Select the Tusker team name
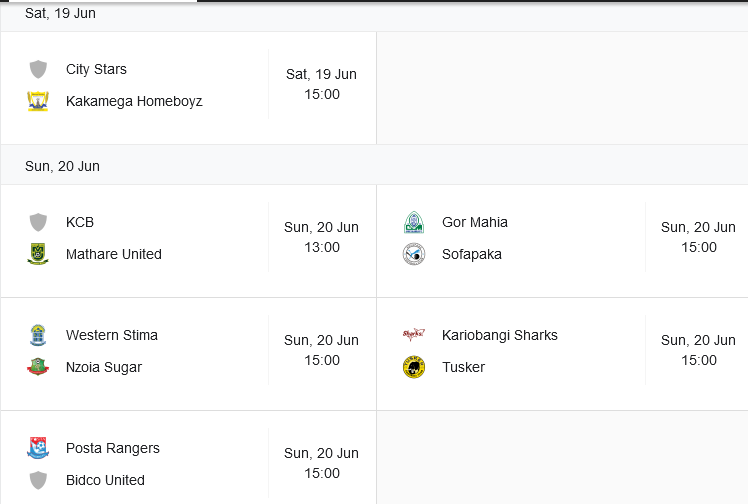Viewport: 748px width, 504px height. coord(463,367)
